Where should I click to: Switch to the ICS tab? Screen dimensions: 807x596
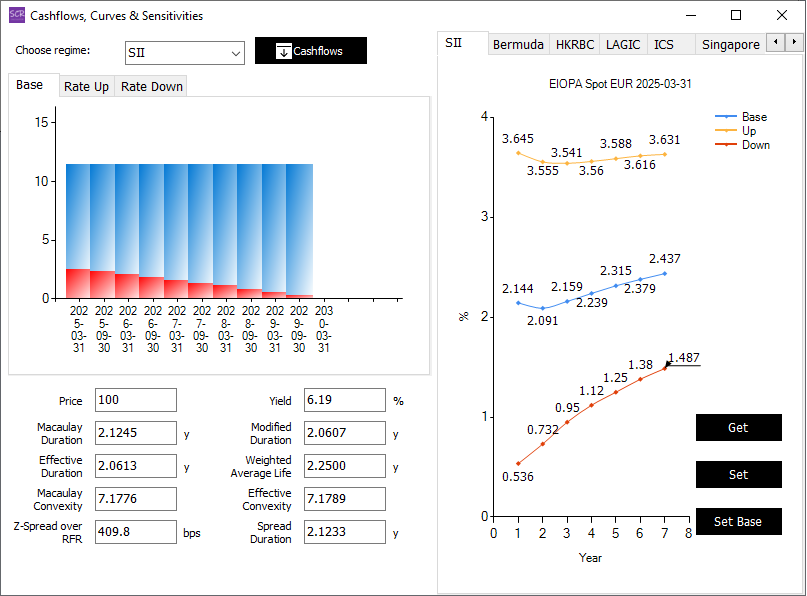pos(663,45)
